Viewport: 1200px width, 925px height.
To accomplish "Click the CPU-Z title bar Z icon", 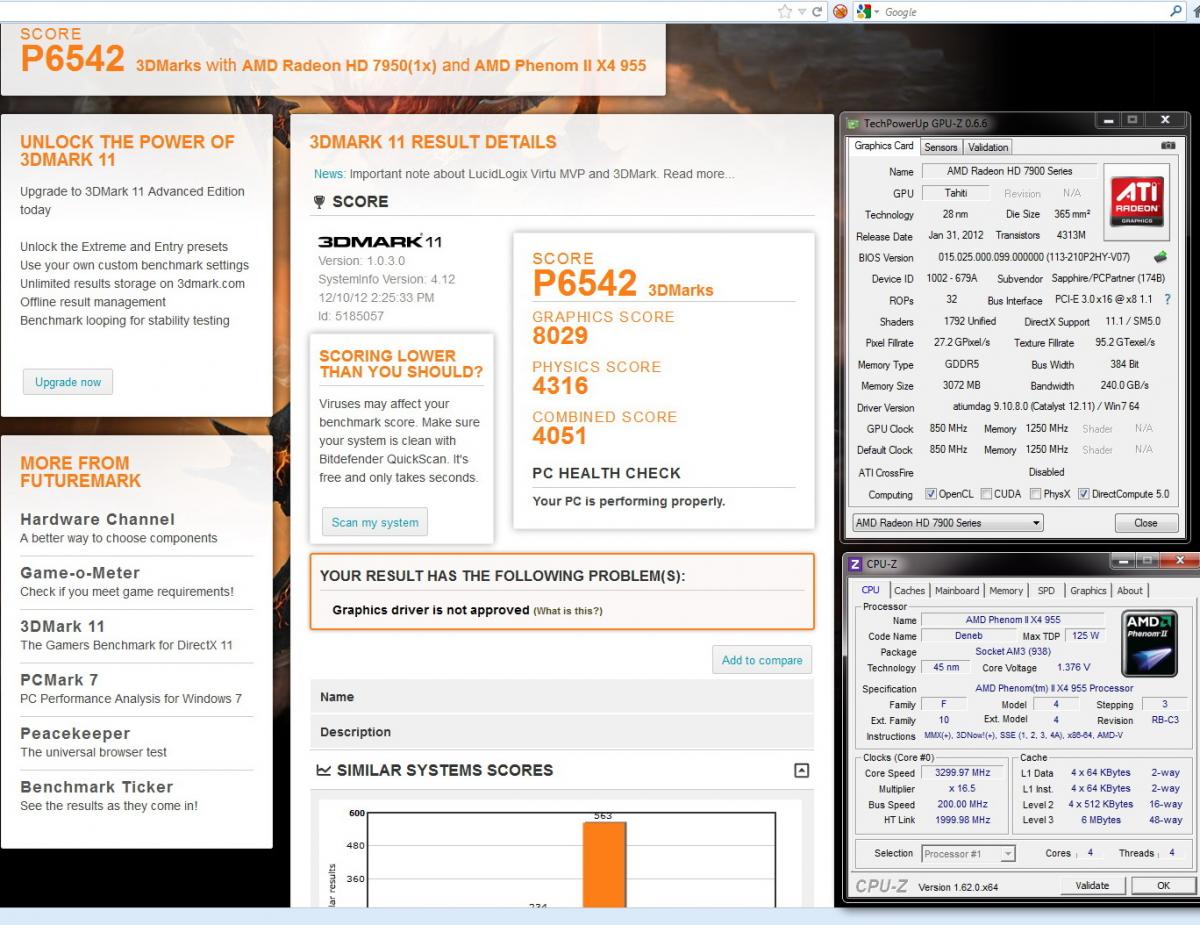I will tap(855, 564).
